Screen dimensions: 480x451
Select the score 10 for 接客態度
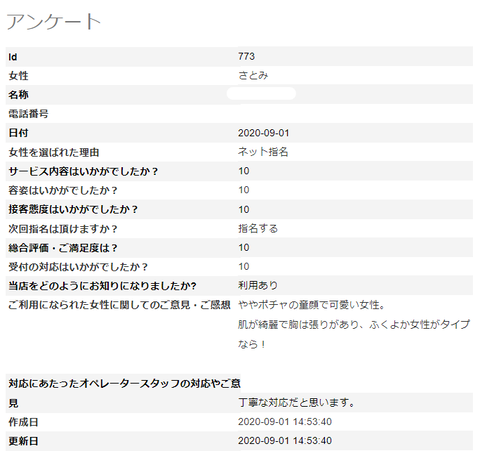pos(244,209)
